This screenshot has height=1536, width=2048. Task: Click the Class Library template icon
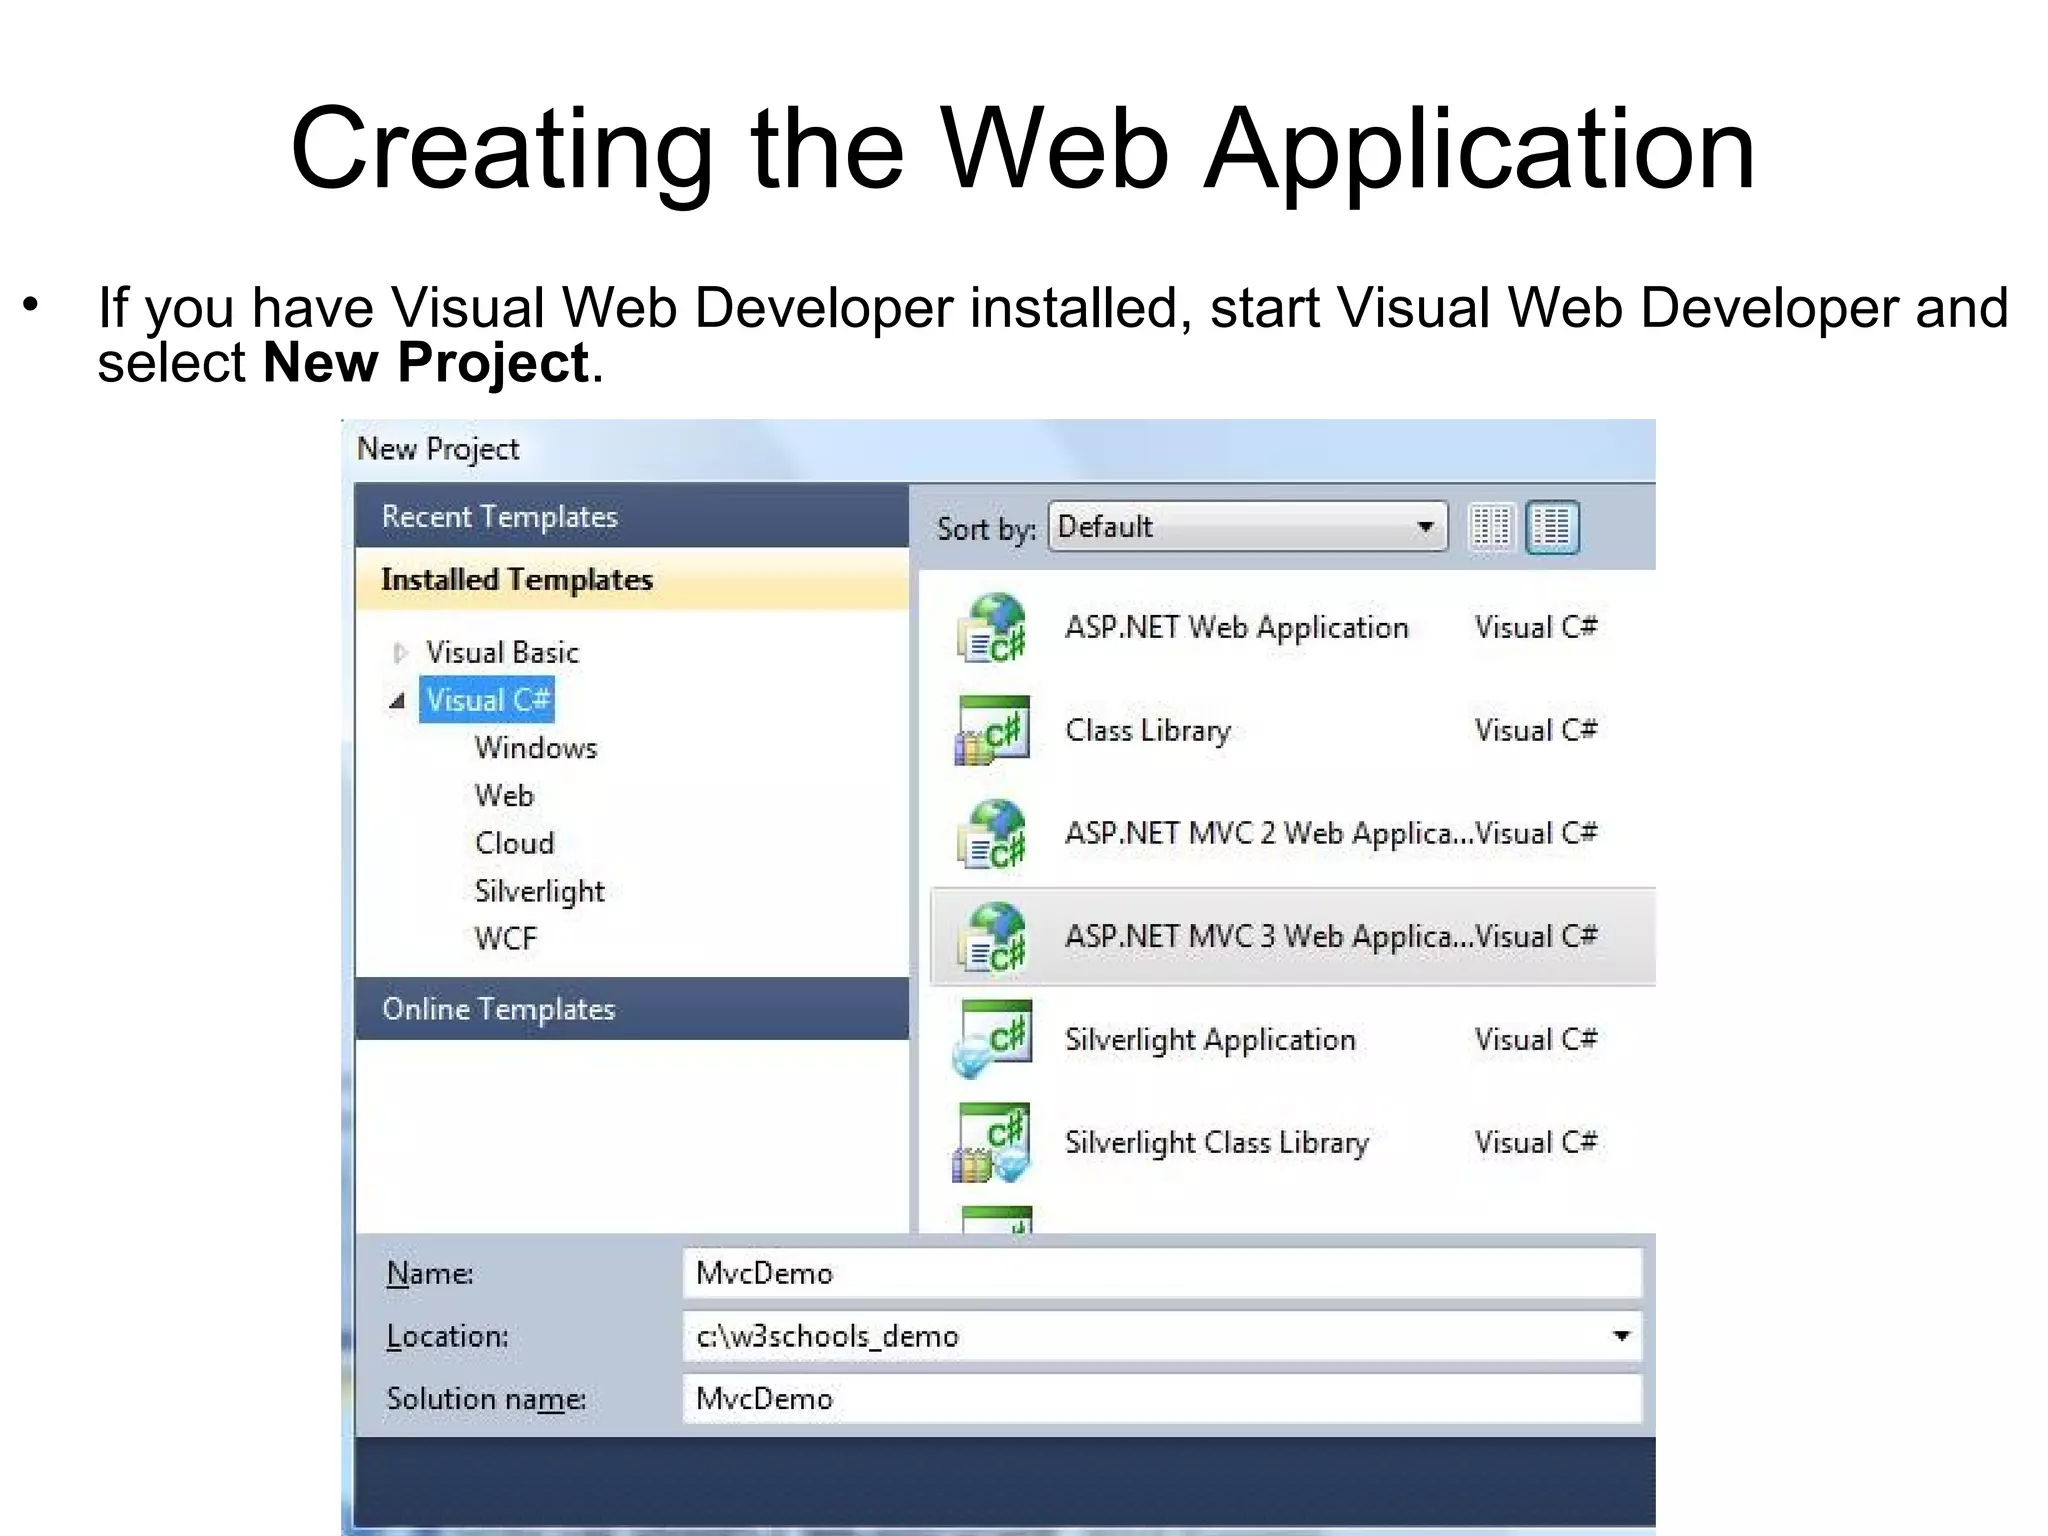[x=991, y=731]
